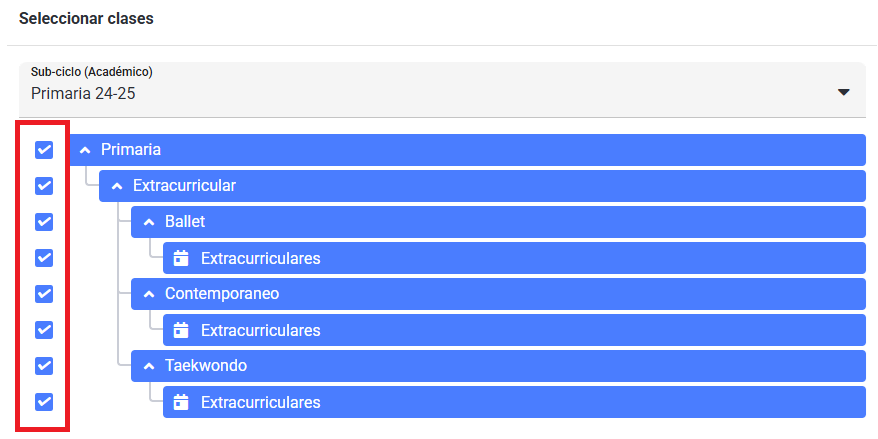Uncheck the Contemporaneo row checkbox
878x439 pixels.
point(44,294)
